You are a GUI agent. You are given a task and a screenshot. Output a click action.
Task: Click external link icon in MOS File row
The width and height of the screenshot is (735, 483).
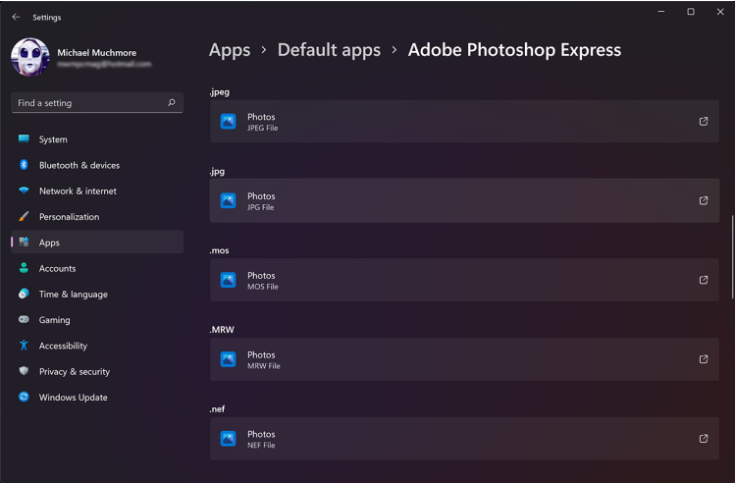pyautogui.click(x=704, y=279)
